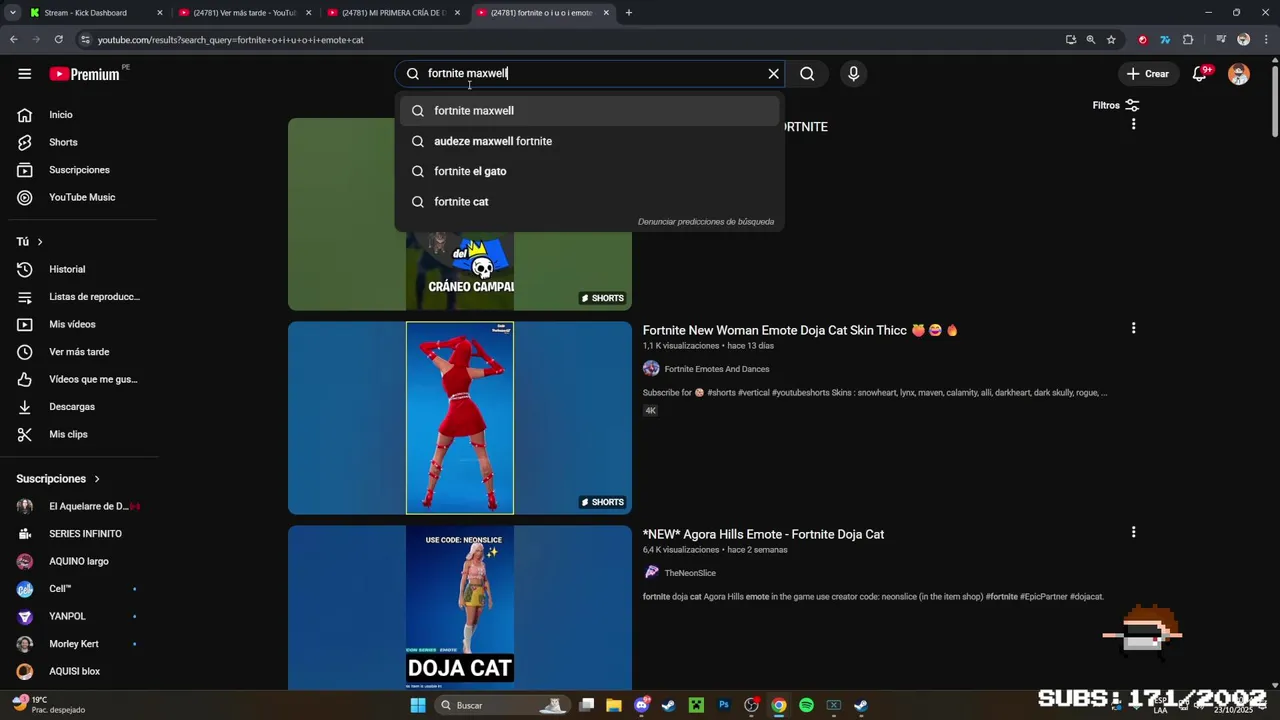
Task: Open Spotify from the taskbar
Action: point(806,705)
